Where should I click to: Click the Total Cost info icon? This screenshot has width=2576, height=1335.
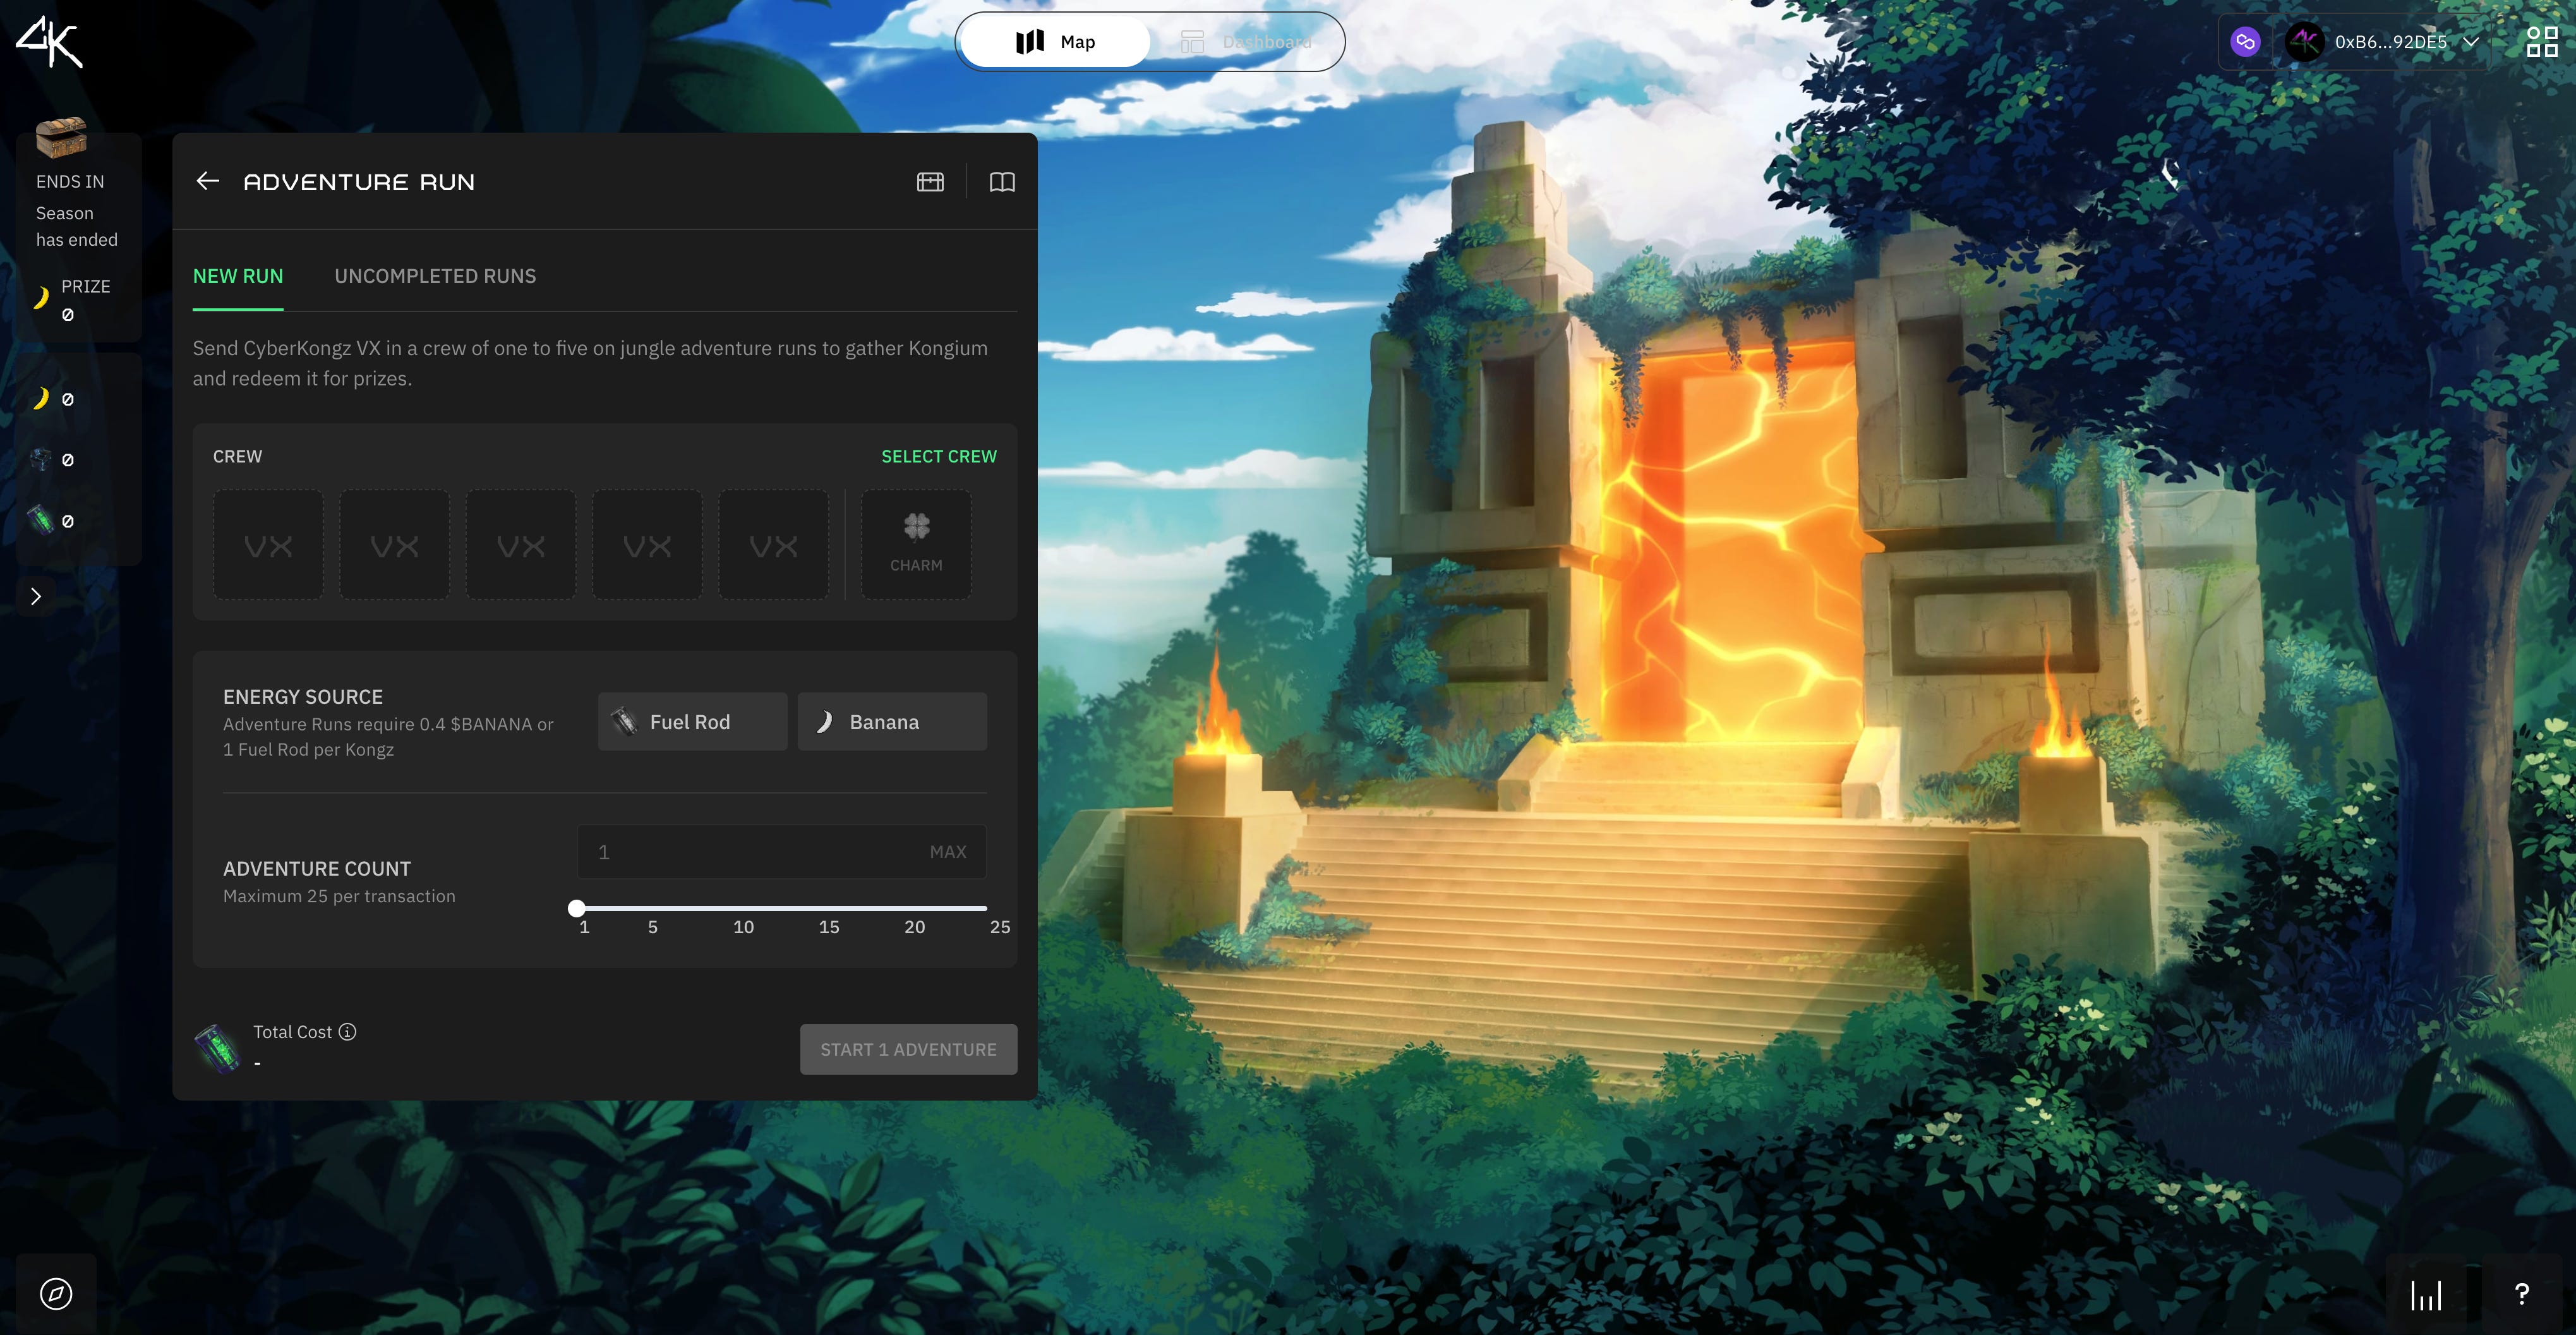347,1031
